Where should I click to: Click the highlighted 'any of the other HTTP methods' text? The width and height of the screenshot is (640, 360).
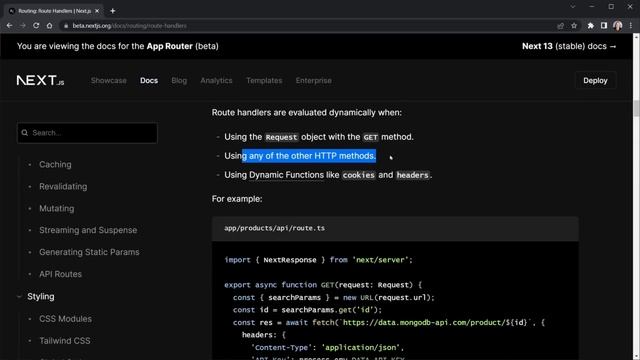312,156
